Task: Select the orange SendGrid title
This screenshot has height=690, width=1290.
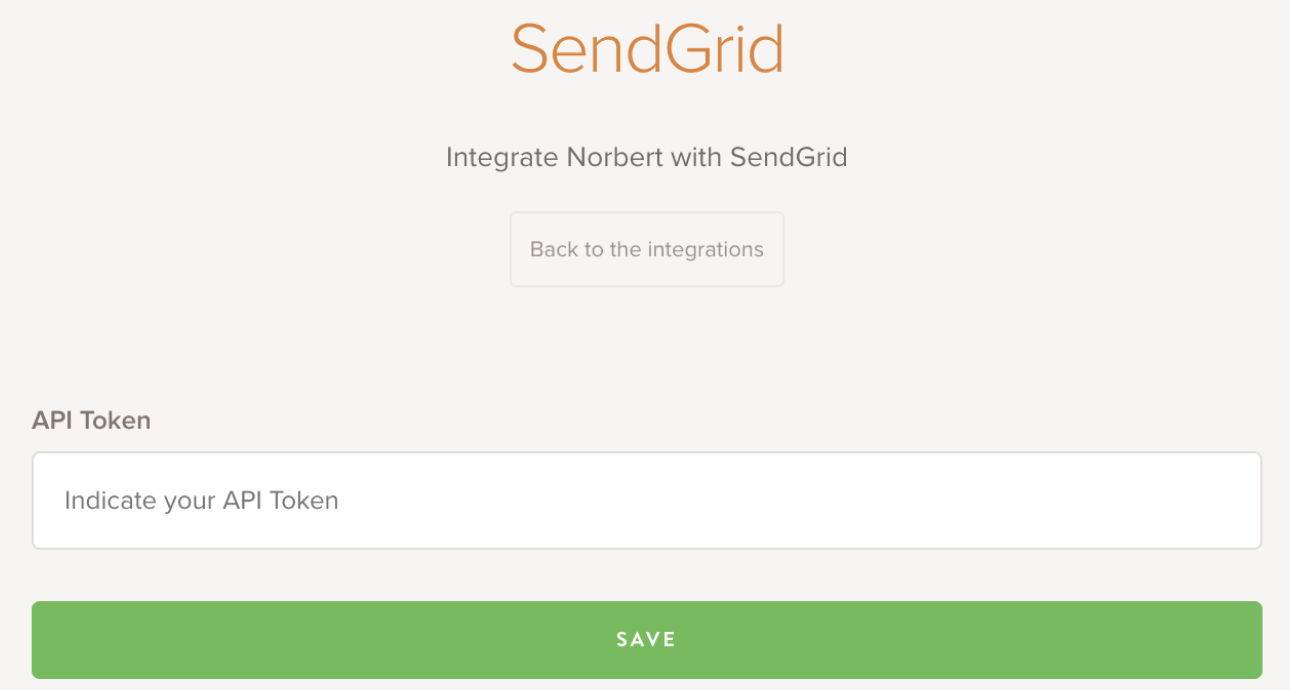Action: [646, 49]
